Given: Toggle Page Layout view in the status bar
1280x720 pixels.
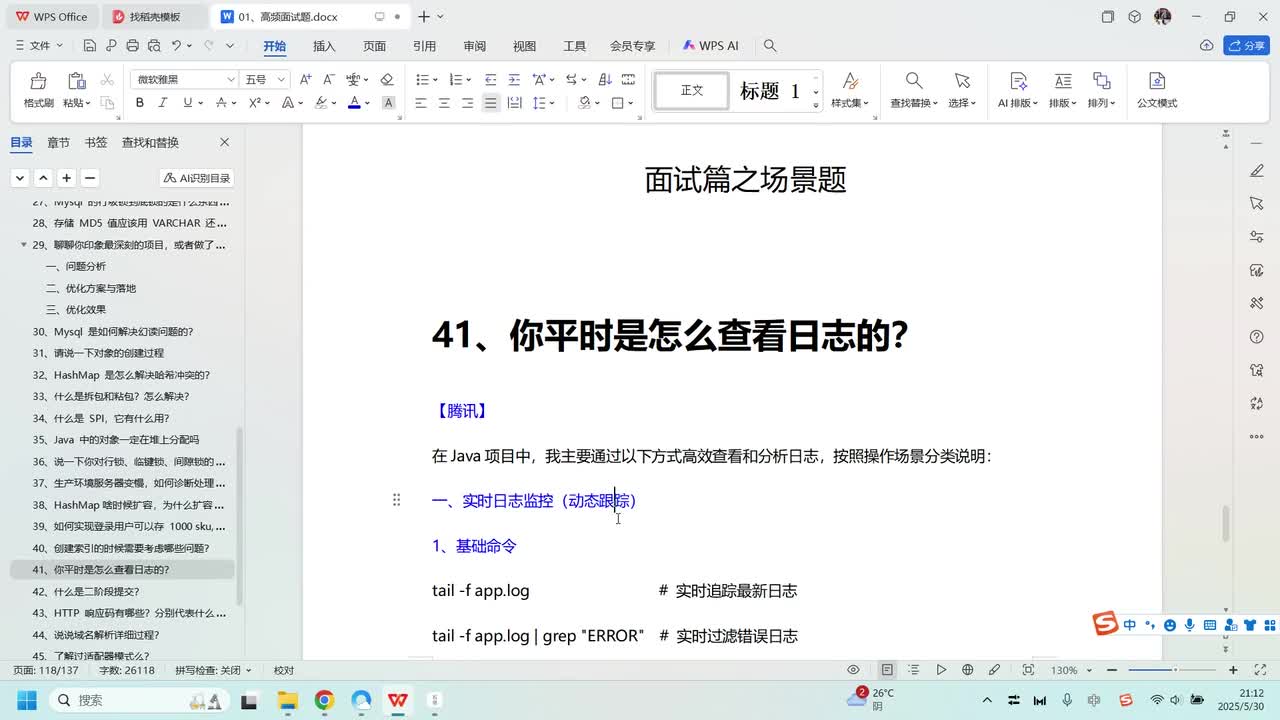Looking at the screenshot, I should tap(887, 670).
